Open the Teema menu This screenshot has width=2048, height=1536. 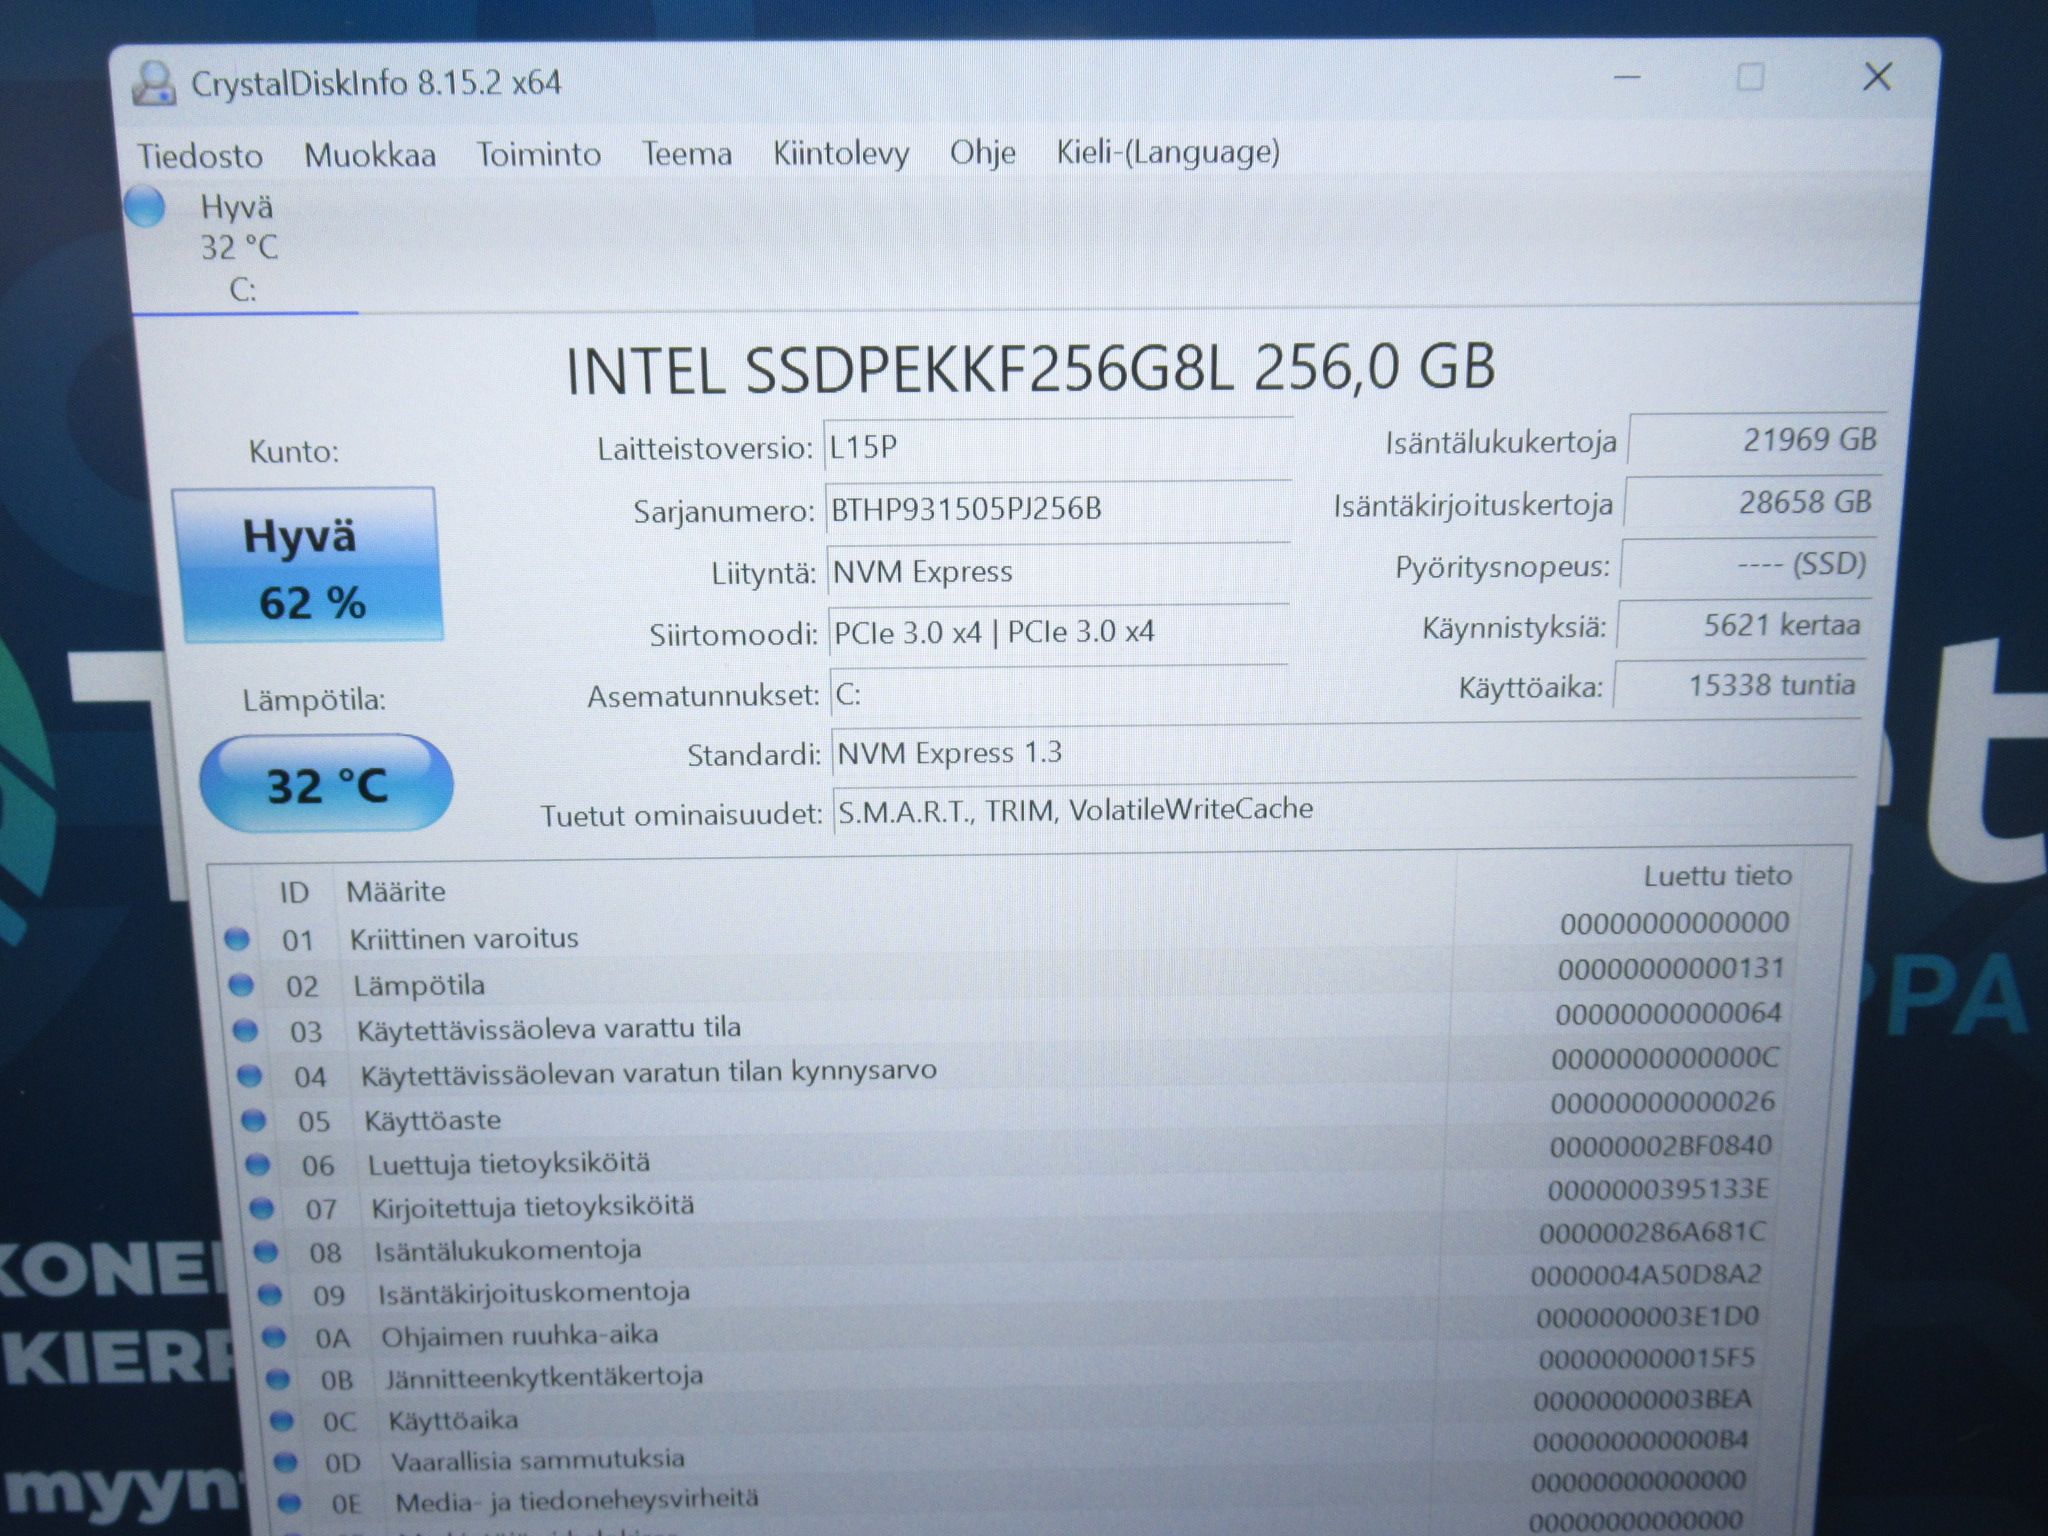[x=686, y=154]
